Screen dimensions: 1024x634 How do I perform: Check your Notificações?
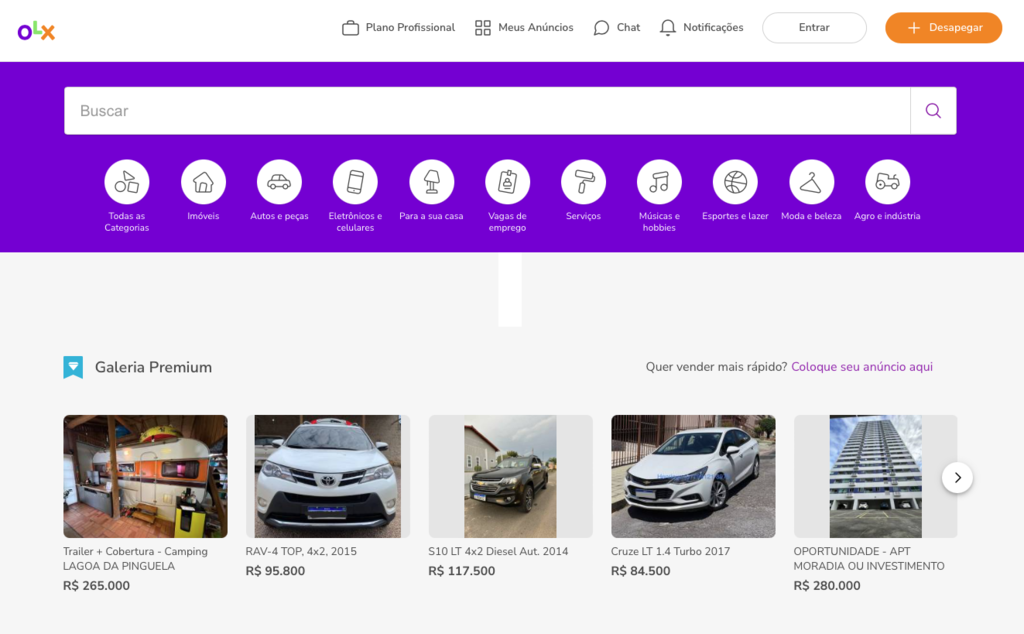tap(701, 27)
